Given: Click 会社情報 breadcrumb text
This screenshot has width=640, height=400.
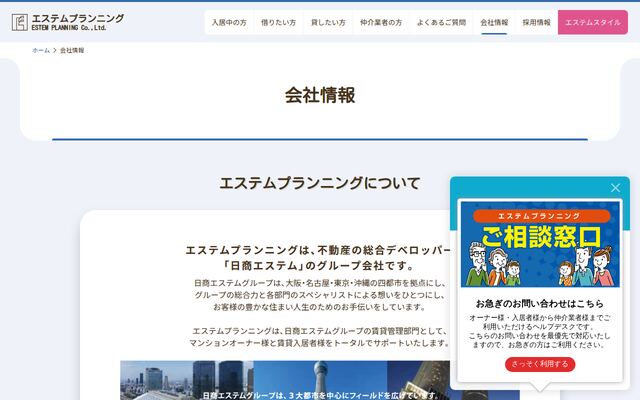Looking at the screenshot, I should click(x=72, y=50).
